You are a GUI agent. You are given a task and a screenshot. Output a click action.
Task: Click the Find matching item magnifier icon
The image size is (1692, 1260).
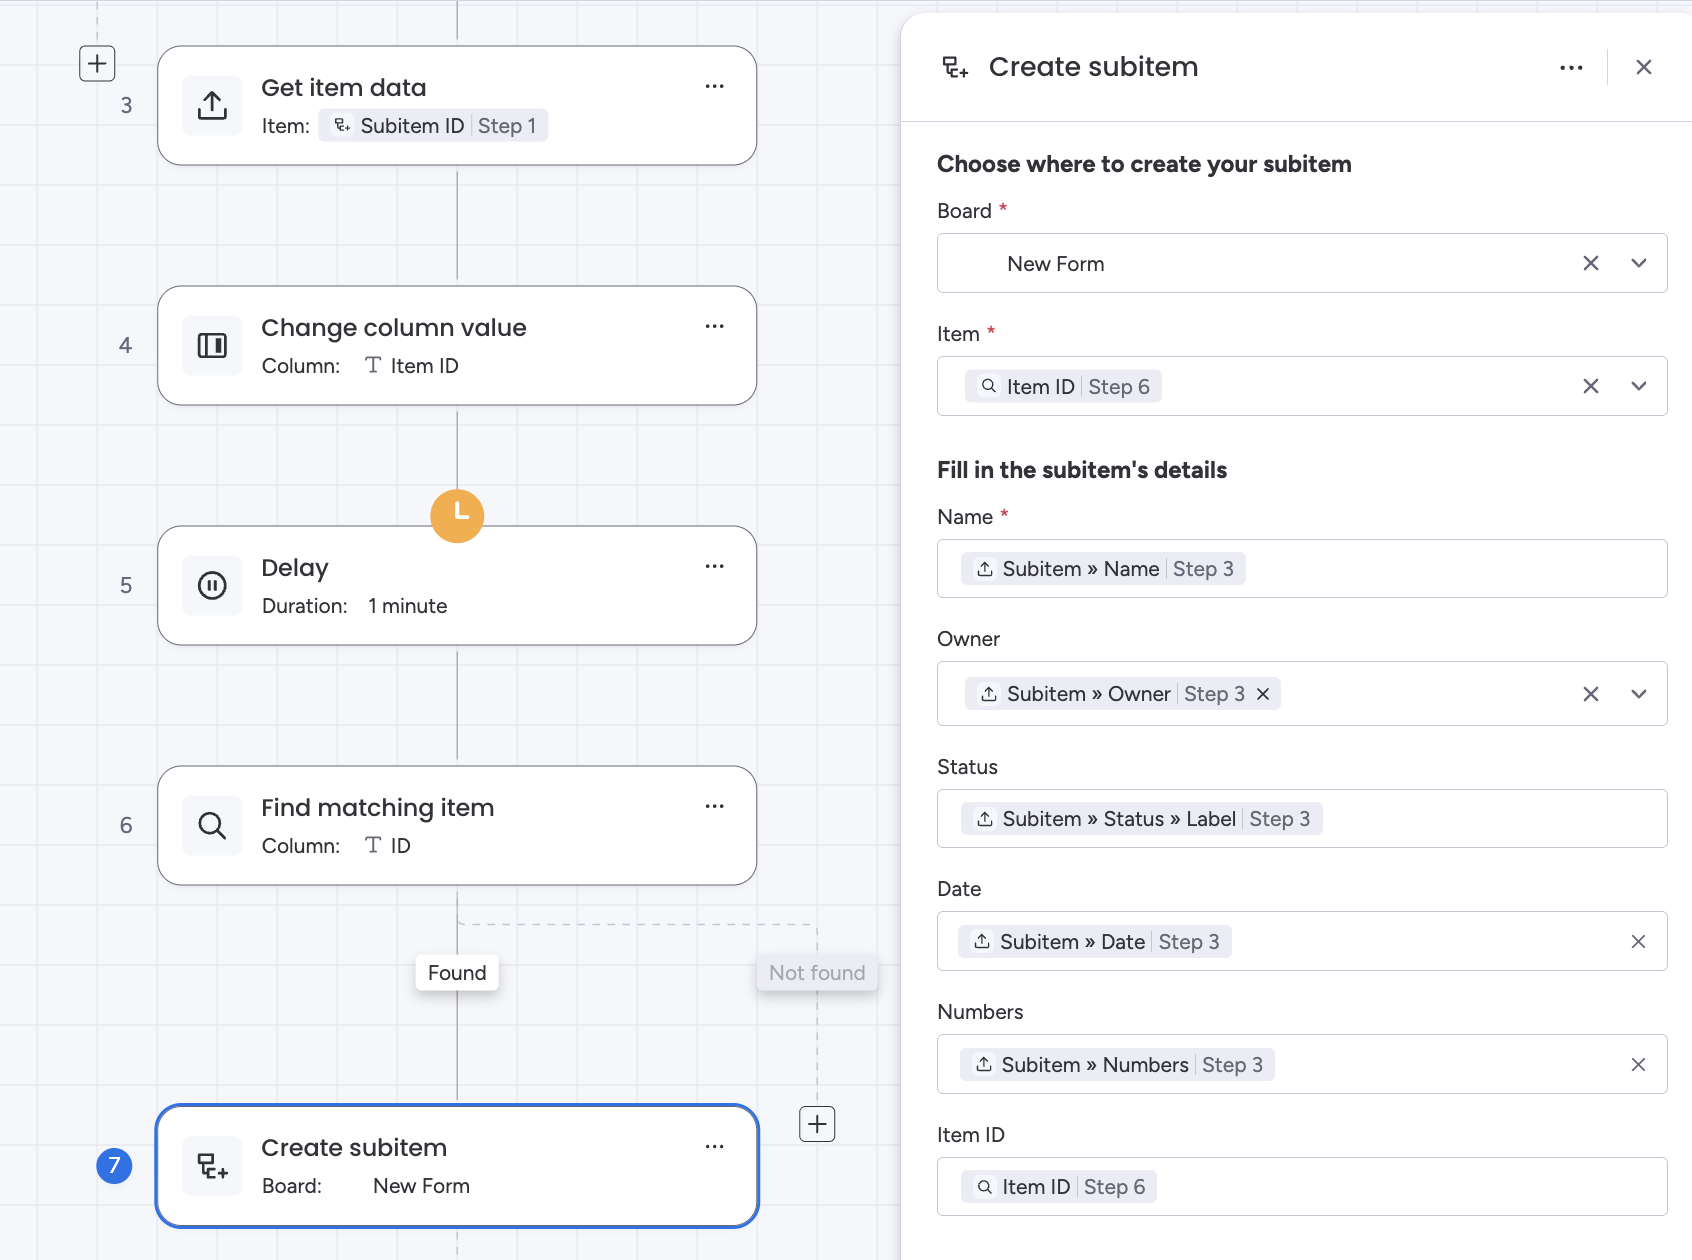click(x=212, y=826)
